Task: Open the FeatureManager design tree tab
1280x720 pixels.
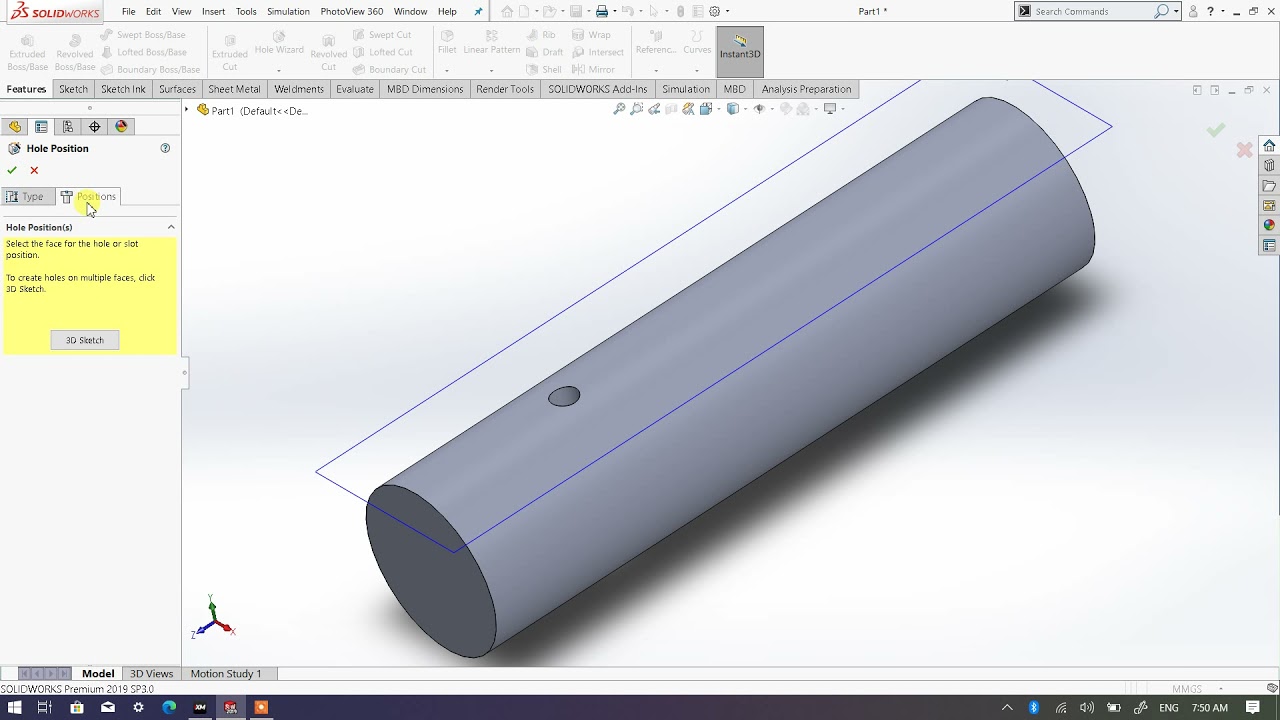Action: 14,126
